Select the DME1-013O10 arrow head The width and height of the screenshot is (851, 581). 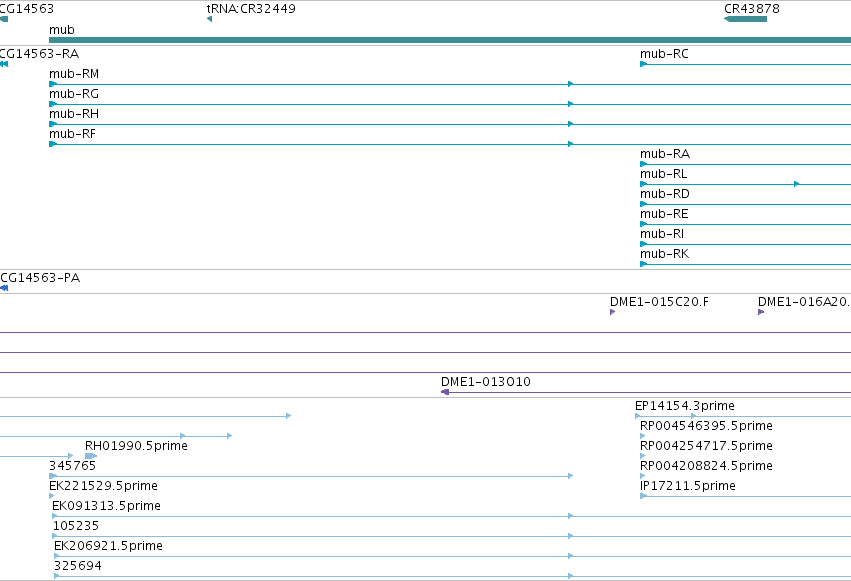pos(445,392)
